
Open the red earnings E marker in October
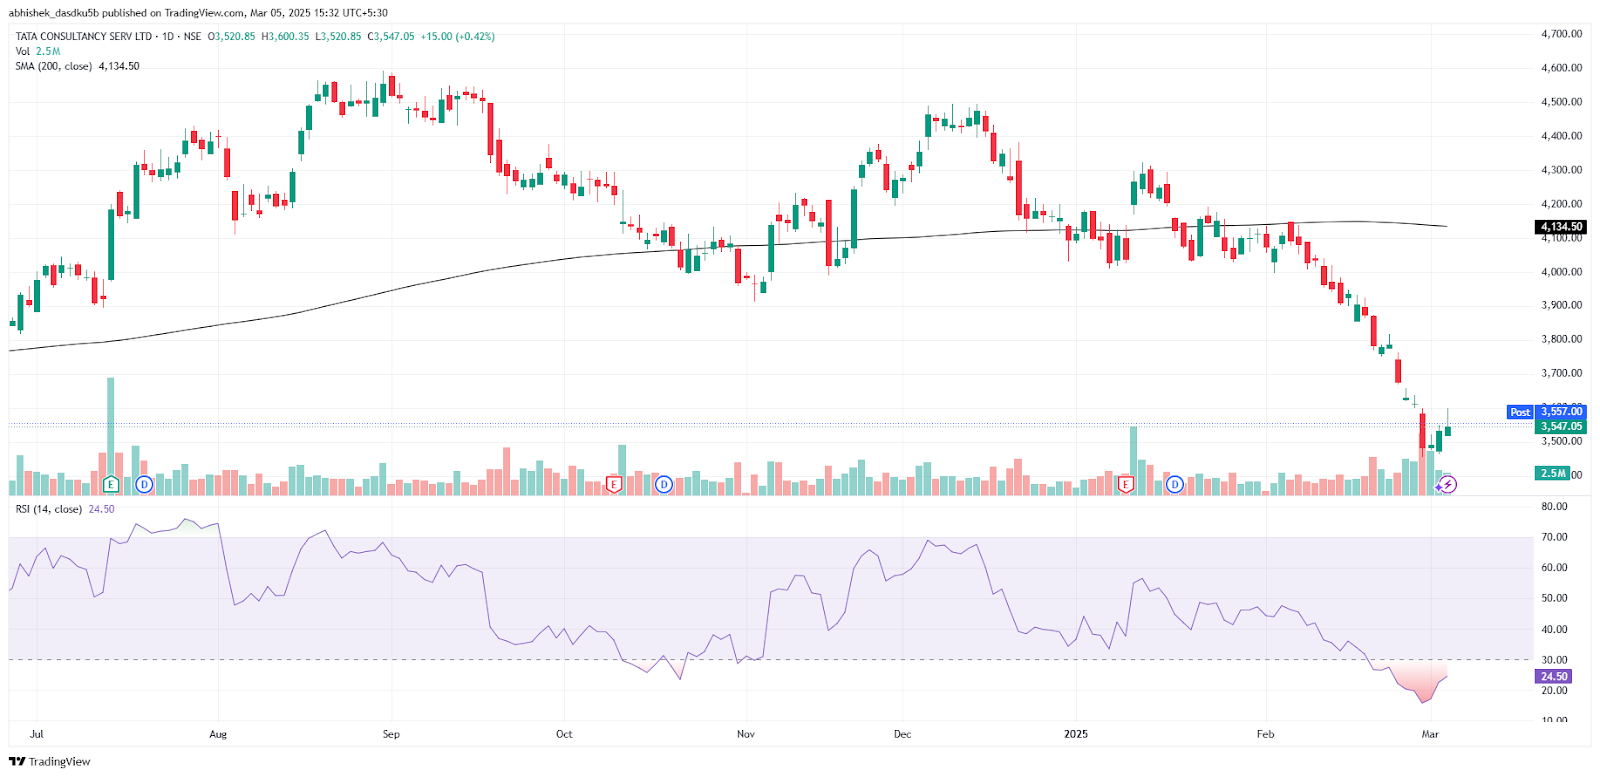coord(614,484)
